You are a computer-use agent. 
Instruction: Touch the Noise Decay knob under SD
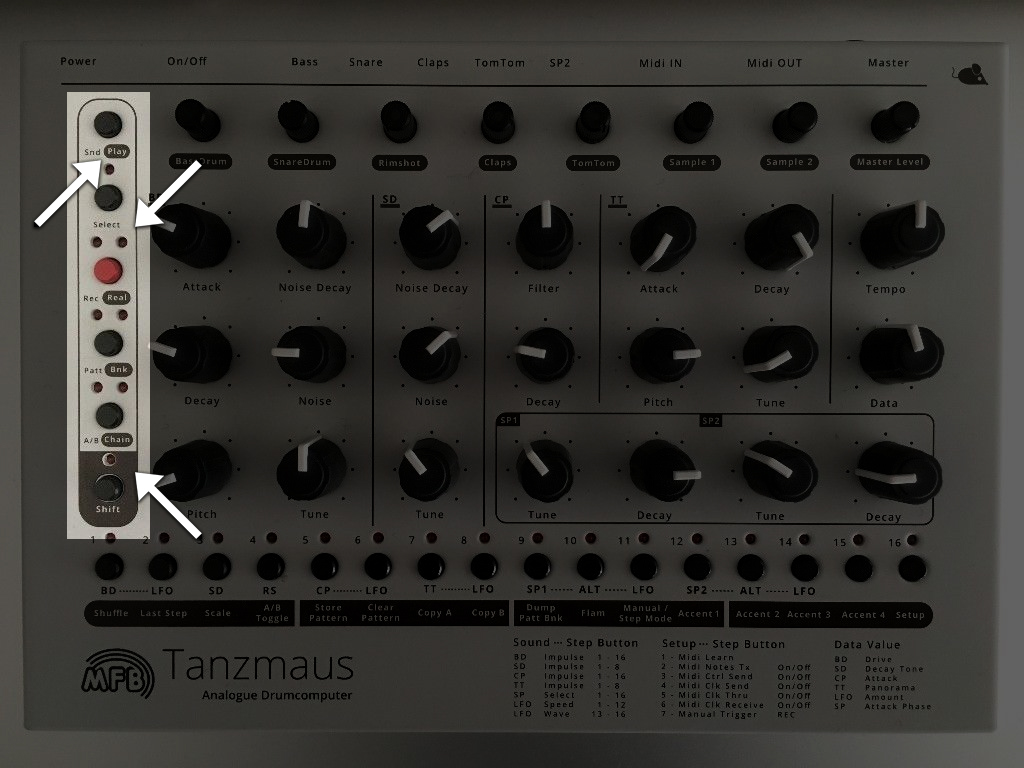coord(430,238)
